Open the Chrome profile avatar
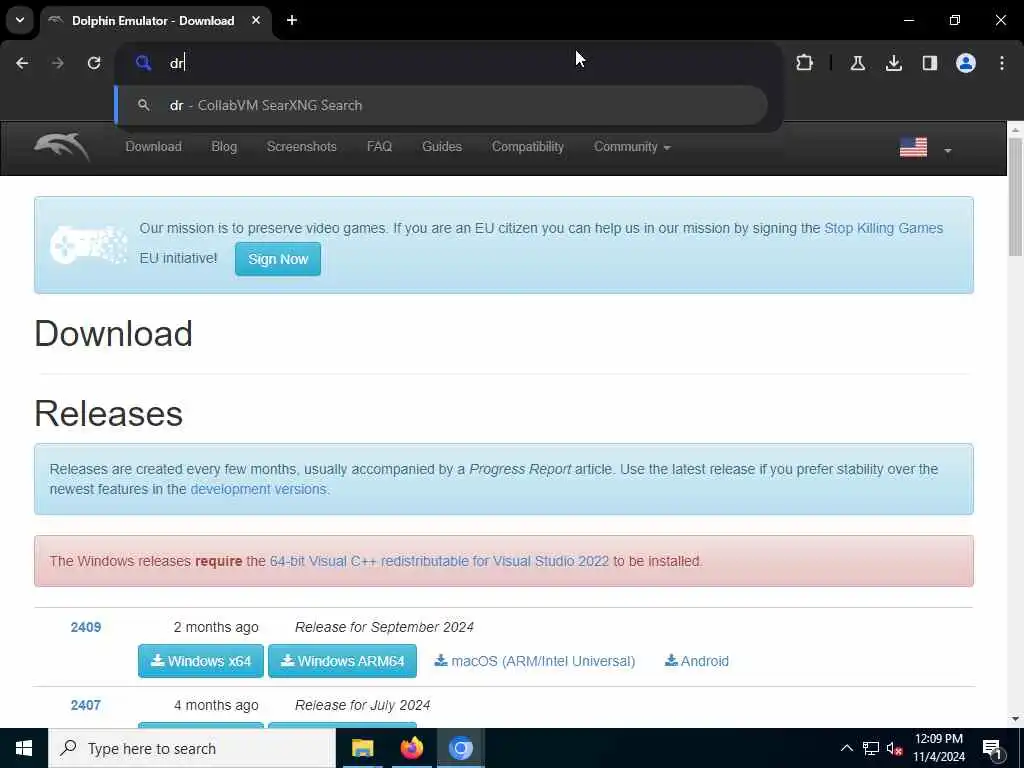 coord(966,63)
